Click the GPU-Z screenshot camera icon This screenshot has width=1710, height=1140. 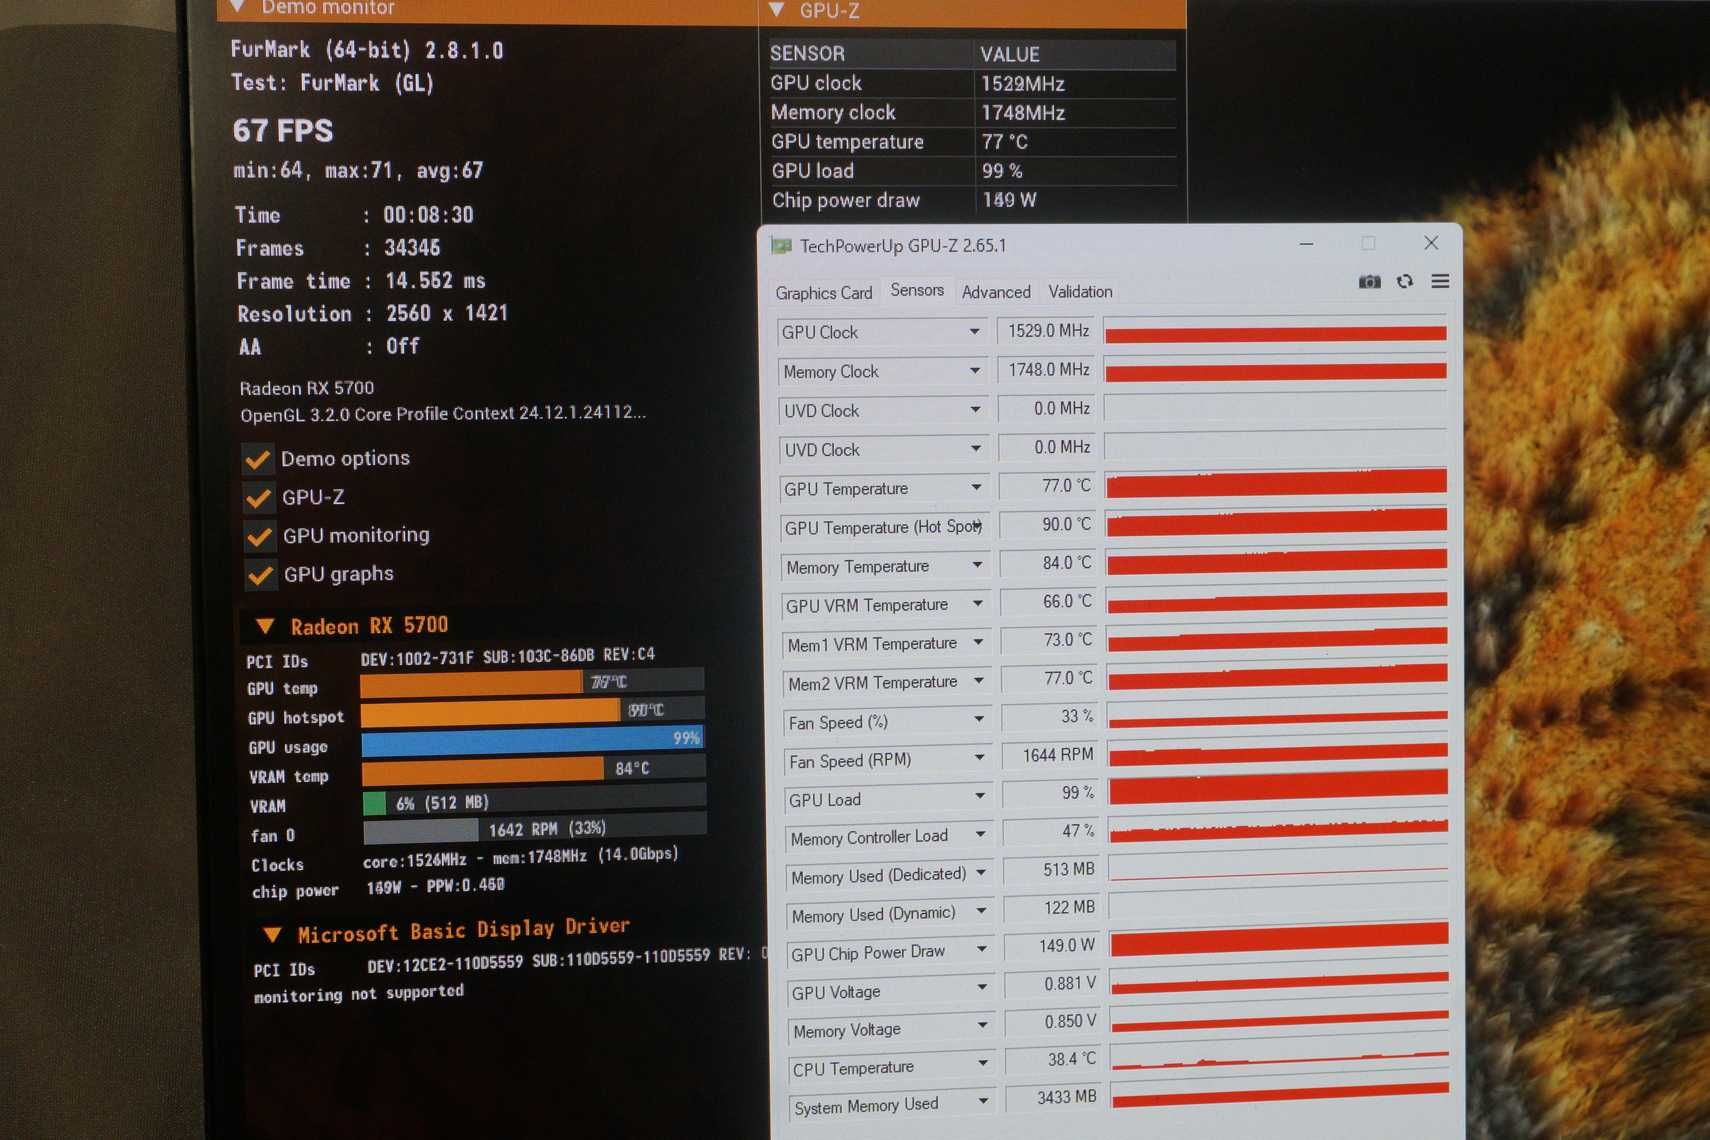(x=1369, y=282)
